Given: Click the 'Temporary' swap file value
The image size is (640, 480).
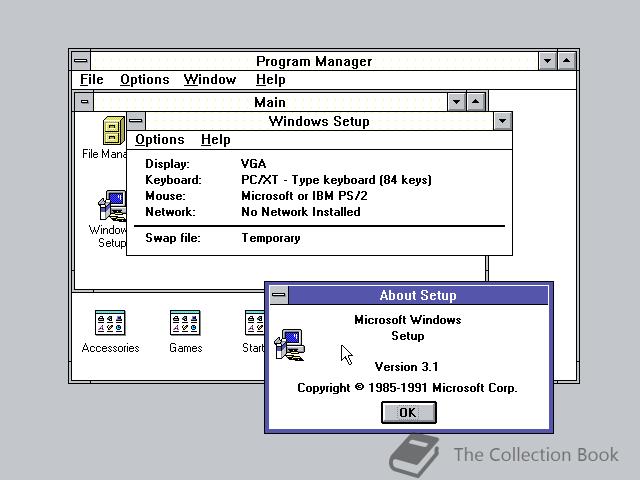Looking at the screenshot, I should pyautogui.click(x=271, y=238).
